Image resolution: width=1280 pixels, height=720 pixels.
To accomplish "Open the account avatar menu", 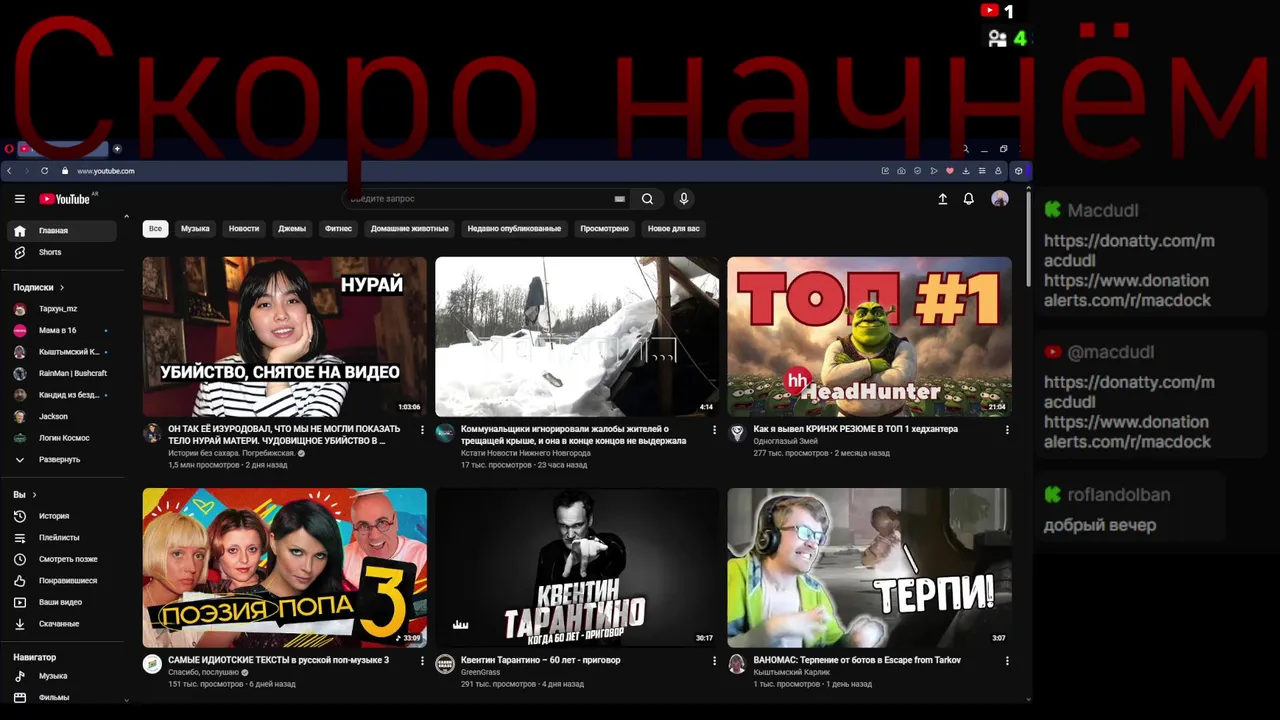I will click(x=999, y=199).
